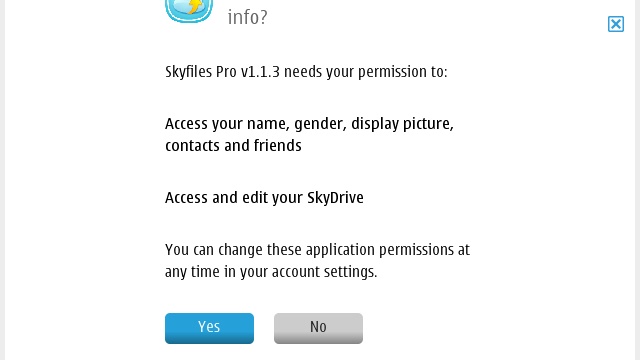Image resolution: width=640 pixels, height=360 pixels.
Task: Click 'Access and edit your' text
Action: coord(234,198)
